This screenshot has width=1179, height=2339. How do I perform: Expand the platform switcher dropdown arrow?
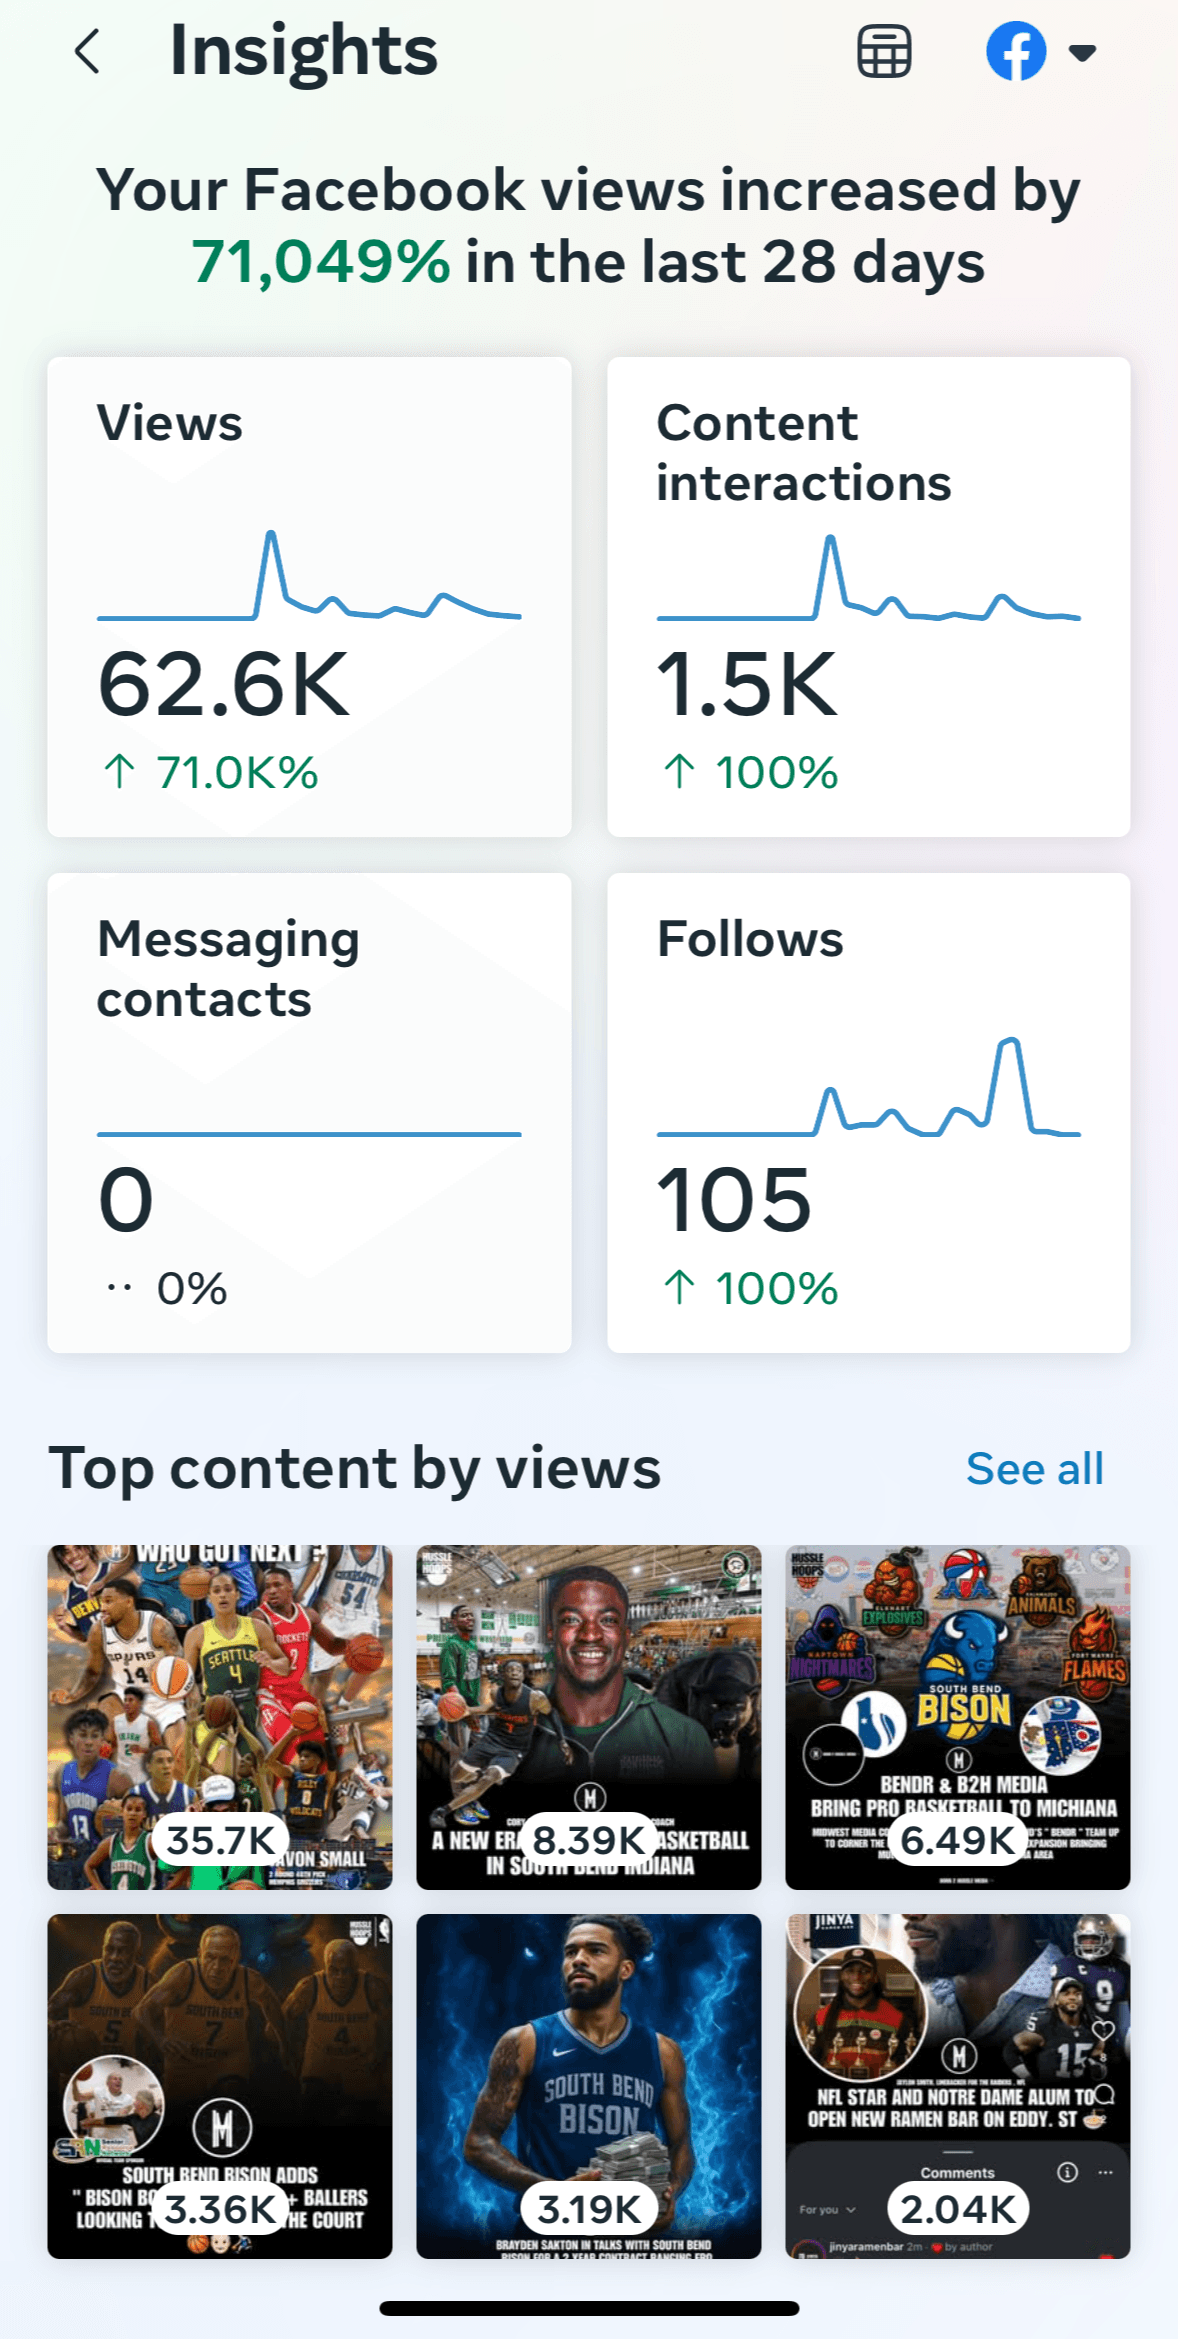[1082, 52]
